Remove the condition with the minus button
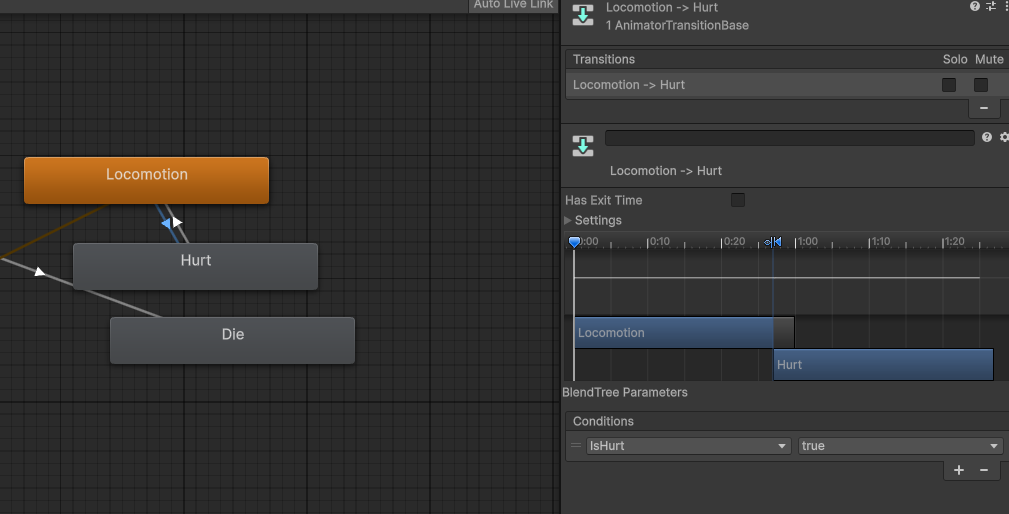Screen dimensions: 1009x514 (x=984, y=470)
